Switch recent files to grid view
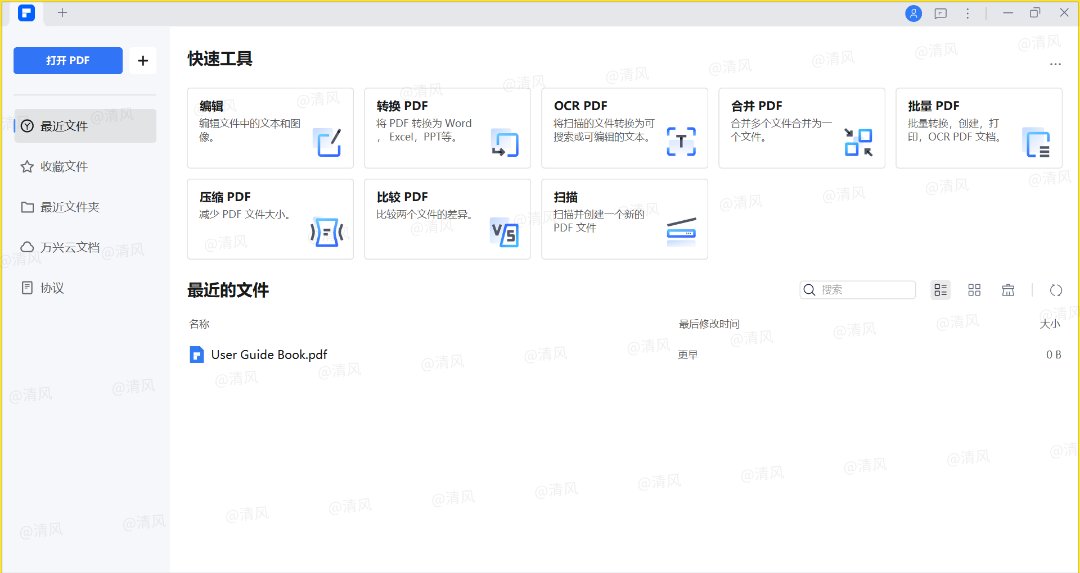This screenshot has width=1080, height=573. pos(975,290)
